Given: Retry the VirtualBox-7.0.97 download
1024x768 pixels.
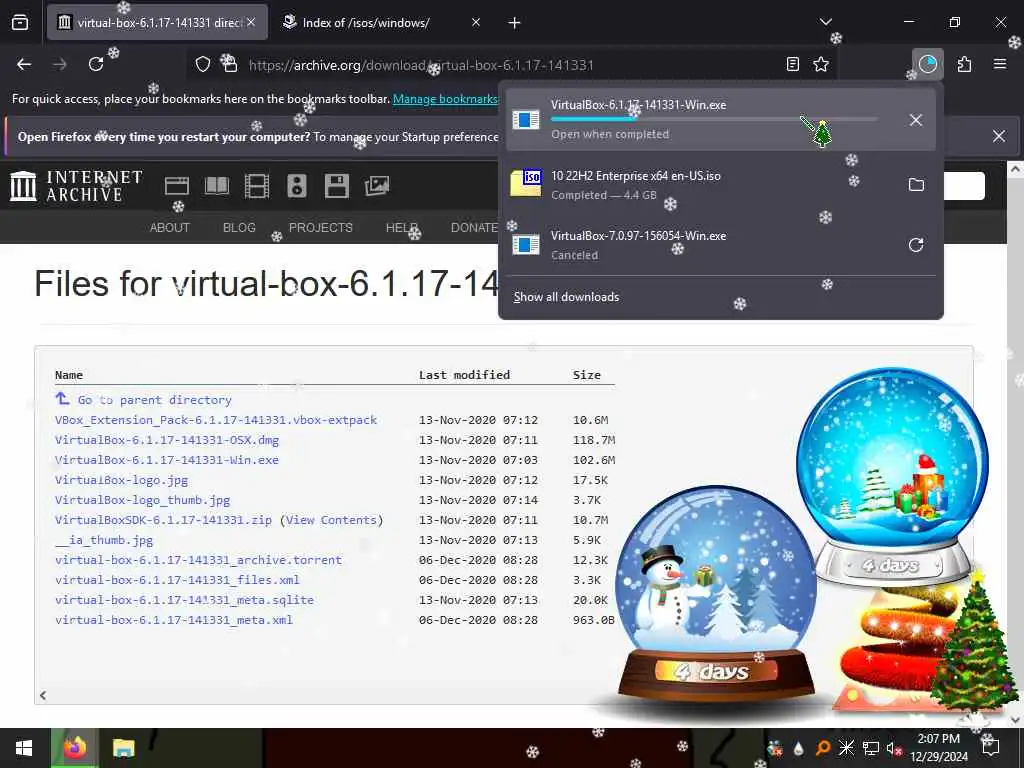Looking at the screenshot, I should click(916, 245).
